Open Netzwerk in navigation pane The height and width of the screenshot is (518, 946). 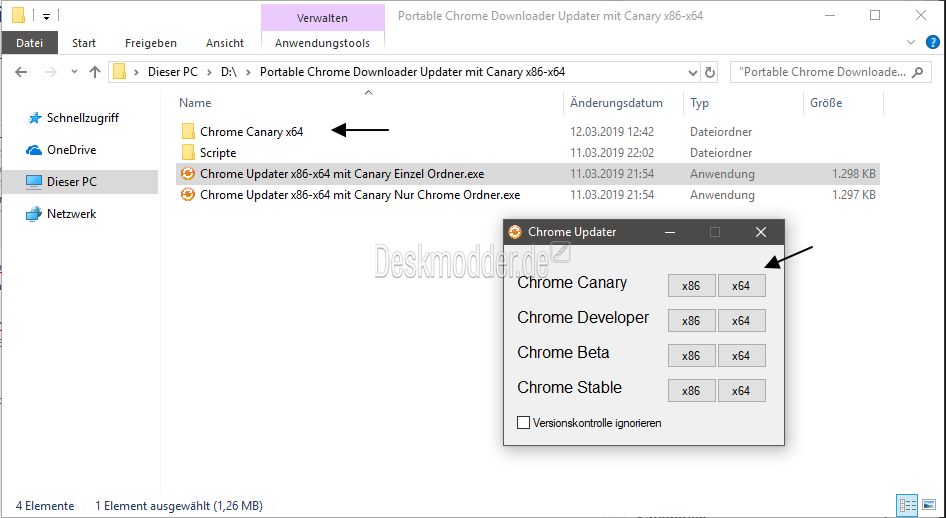pyautogui.click(x=71, y=213)
